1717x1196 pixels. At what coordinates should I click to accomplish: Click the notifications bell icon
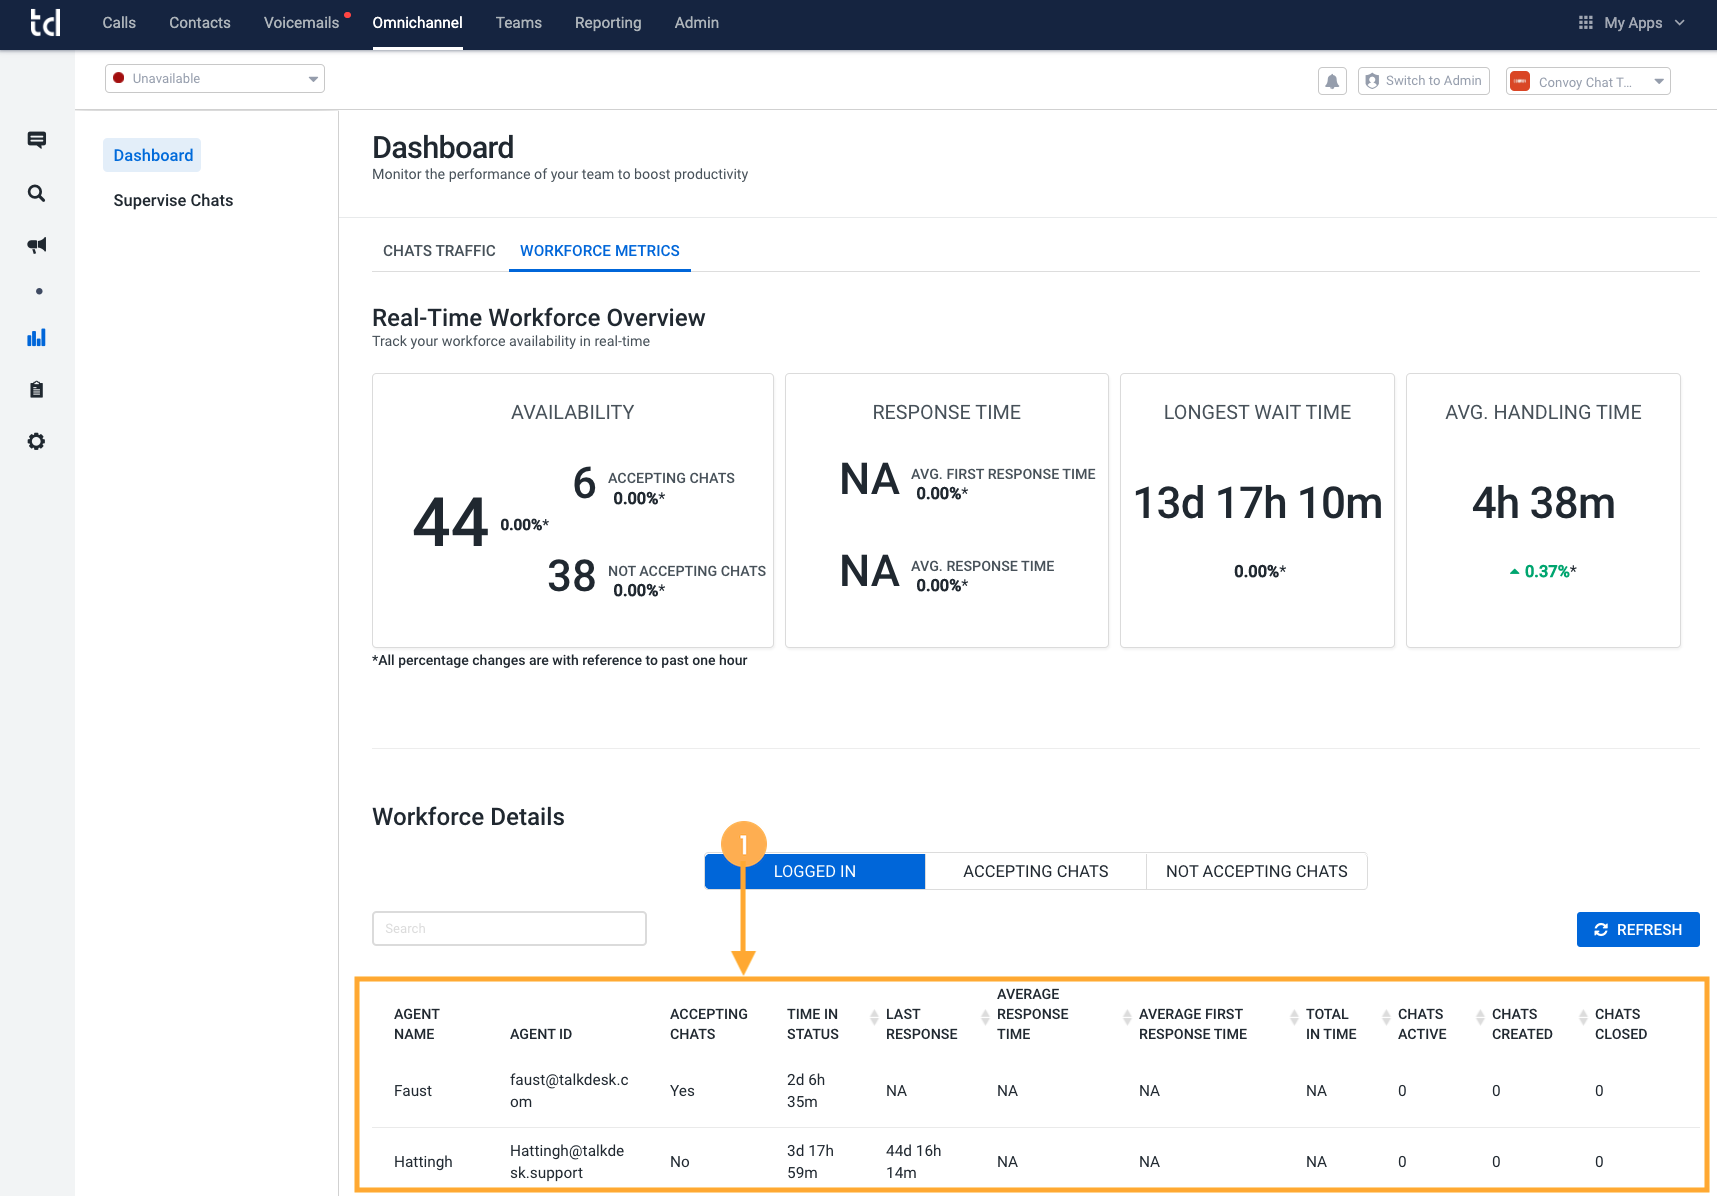1332,81
